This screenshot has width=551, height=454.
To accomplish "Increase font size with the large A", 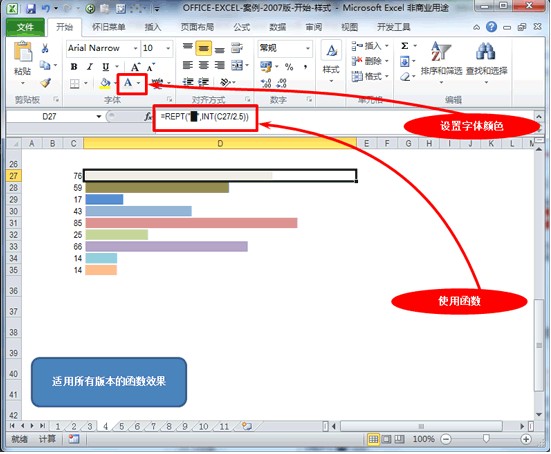I will pyautogui.click(x=136, y=67).
